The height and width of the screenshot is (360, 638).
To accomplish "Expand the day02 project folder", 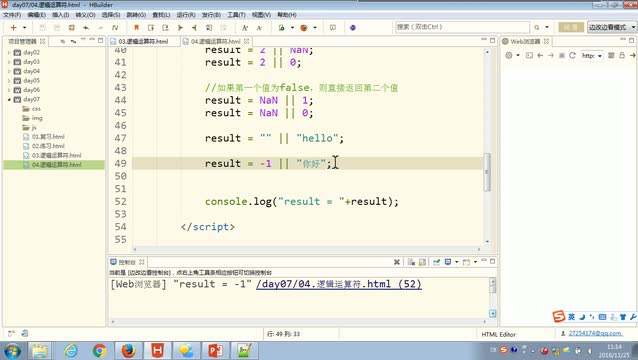I will click(9, 52).
